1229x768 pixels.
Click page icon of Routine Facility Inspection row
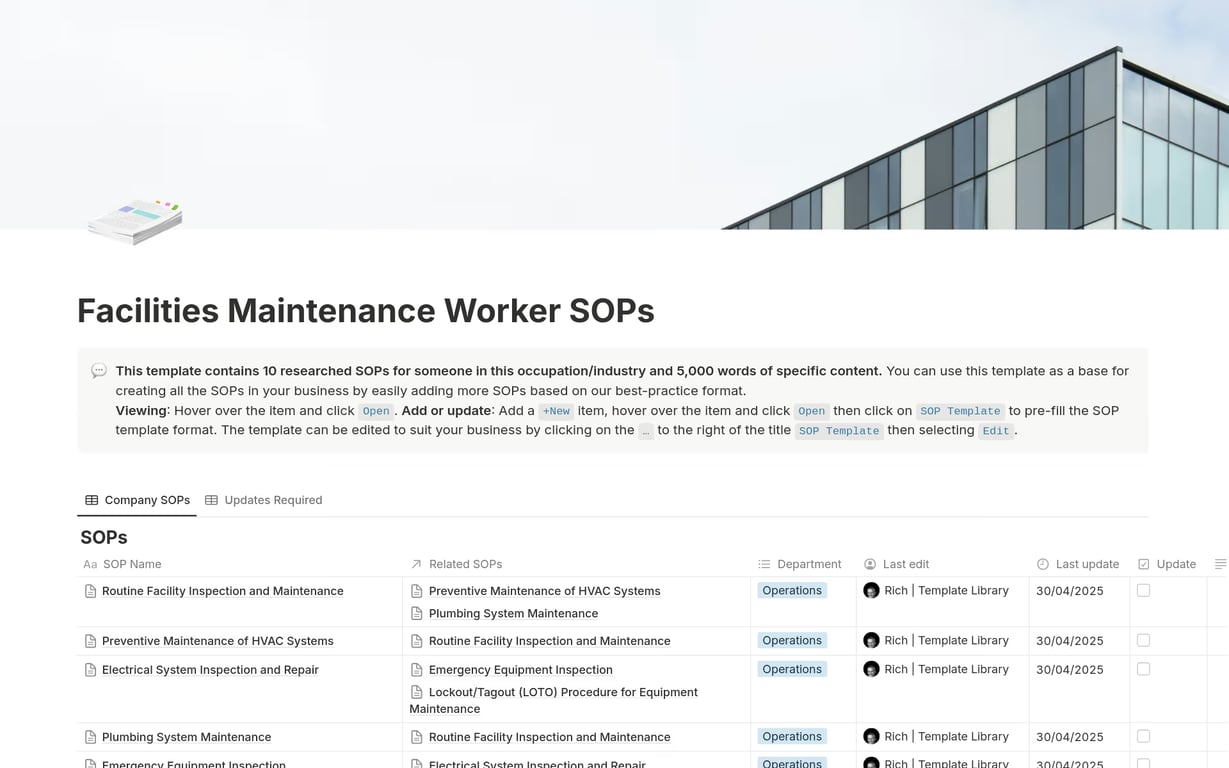90,591
